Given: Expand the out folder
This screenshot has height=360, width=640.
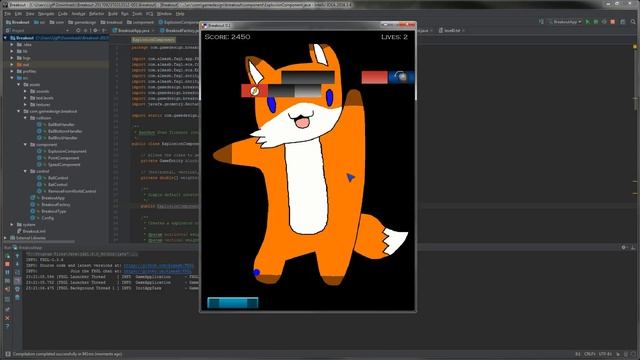Looking at the screenshot, I should click(x=12, y=64).
